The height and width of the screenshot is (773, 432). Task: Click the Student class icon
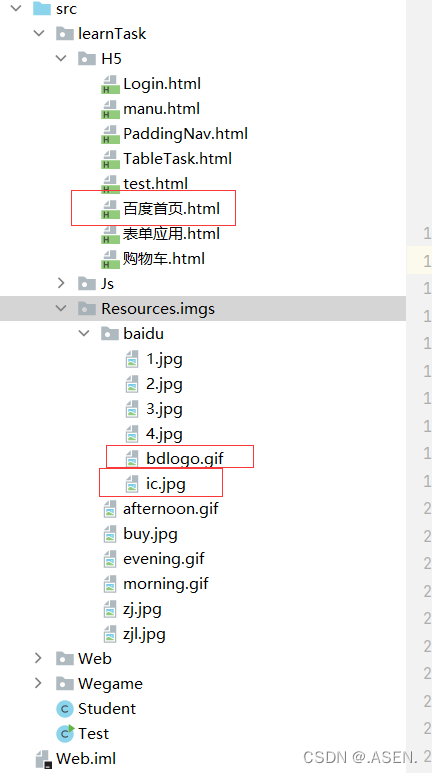point(65,709)
